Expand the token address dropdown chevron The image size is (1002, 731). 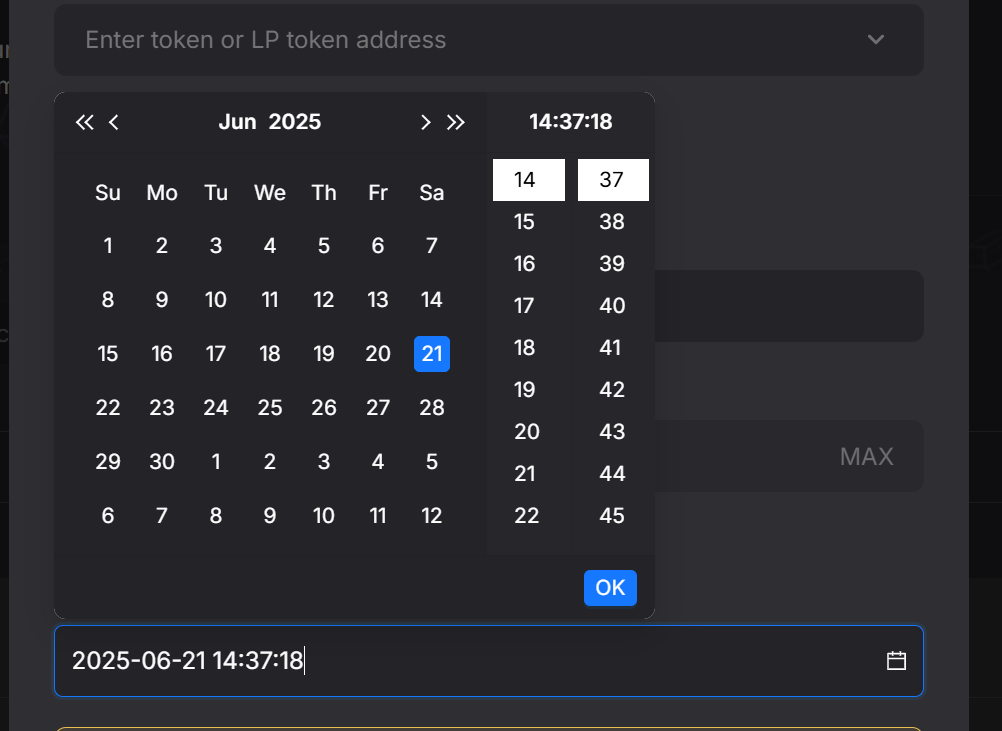point(876,40)
